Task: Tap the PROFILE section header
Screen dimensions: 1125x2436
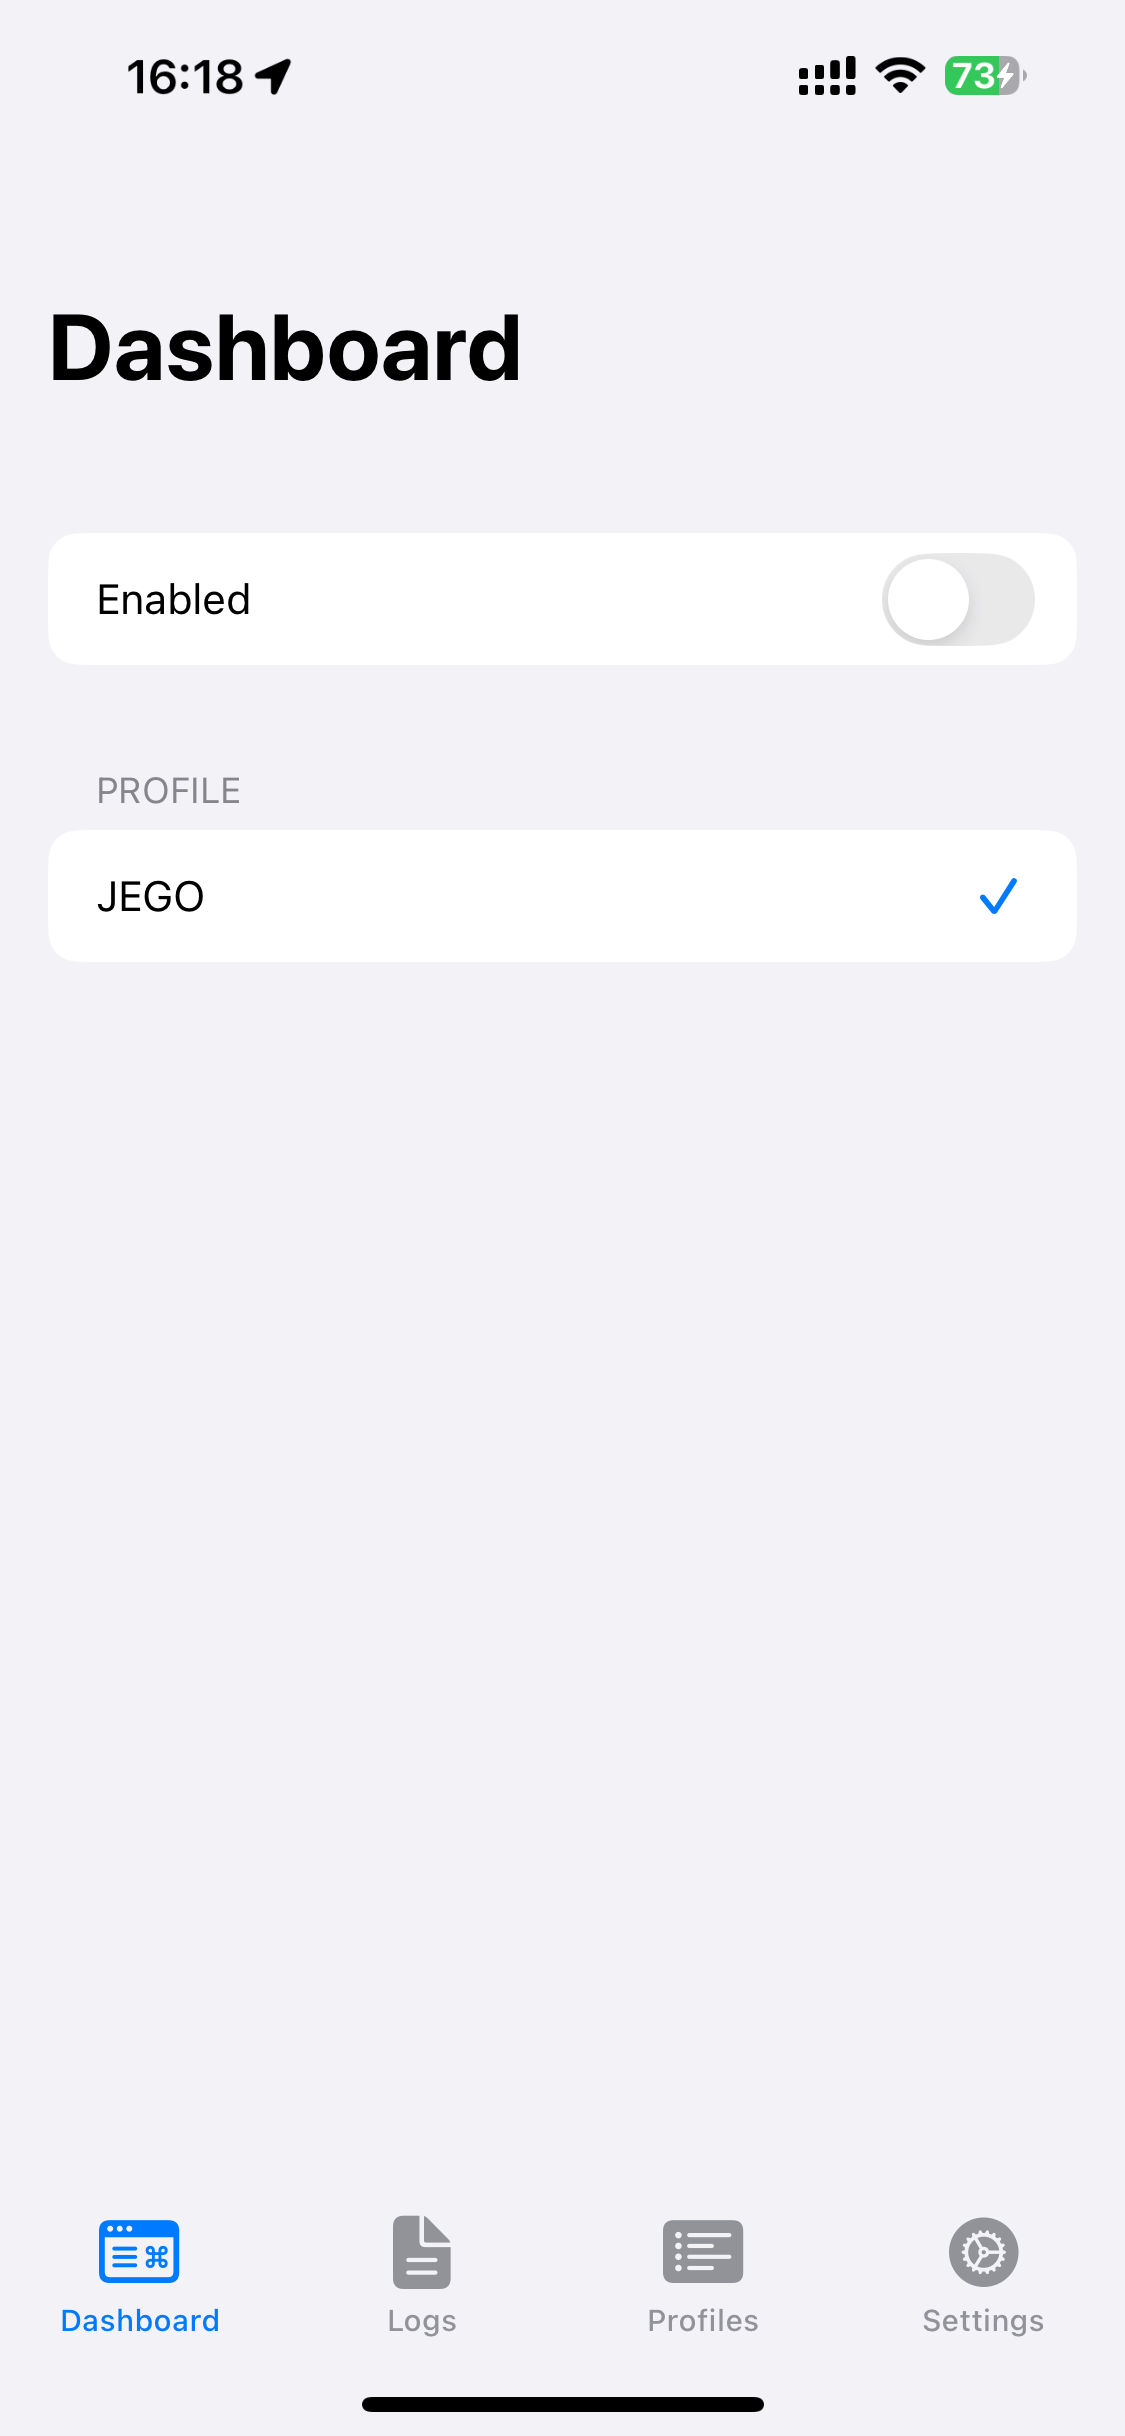Action: click(x=168, y=790)
